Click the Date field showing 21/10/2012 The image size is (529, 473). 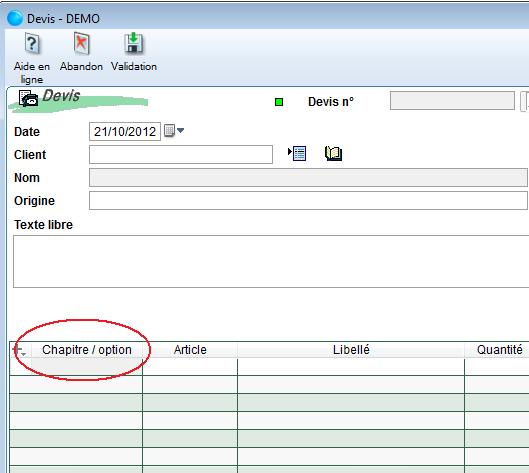coord(125,132)
